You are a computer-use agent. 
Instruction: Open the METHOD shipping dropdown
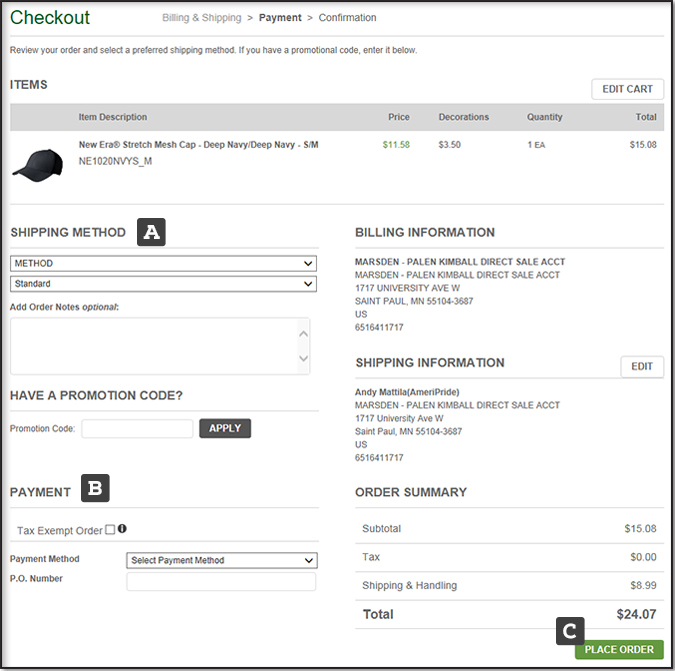pos(163,264)
